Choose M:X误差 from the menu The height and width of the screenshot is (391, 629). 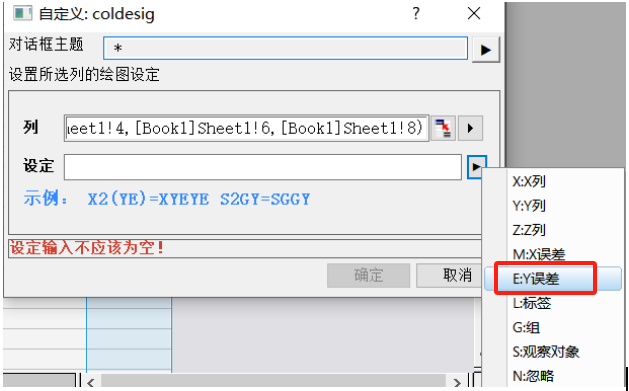[554, 254]
